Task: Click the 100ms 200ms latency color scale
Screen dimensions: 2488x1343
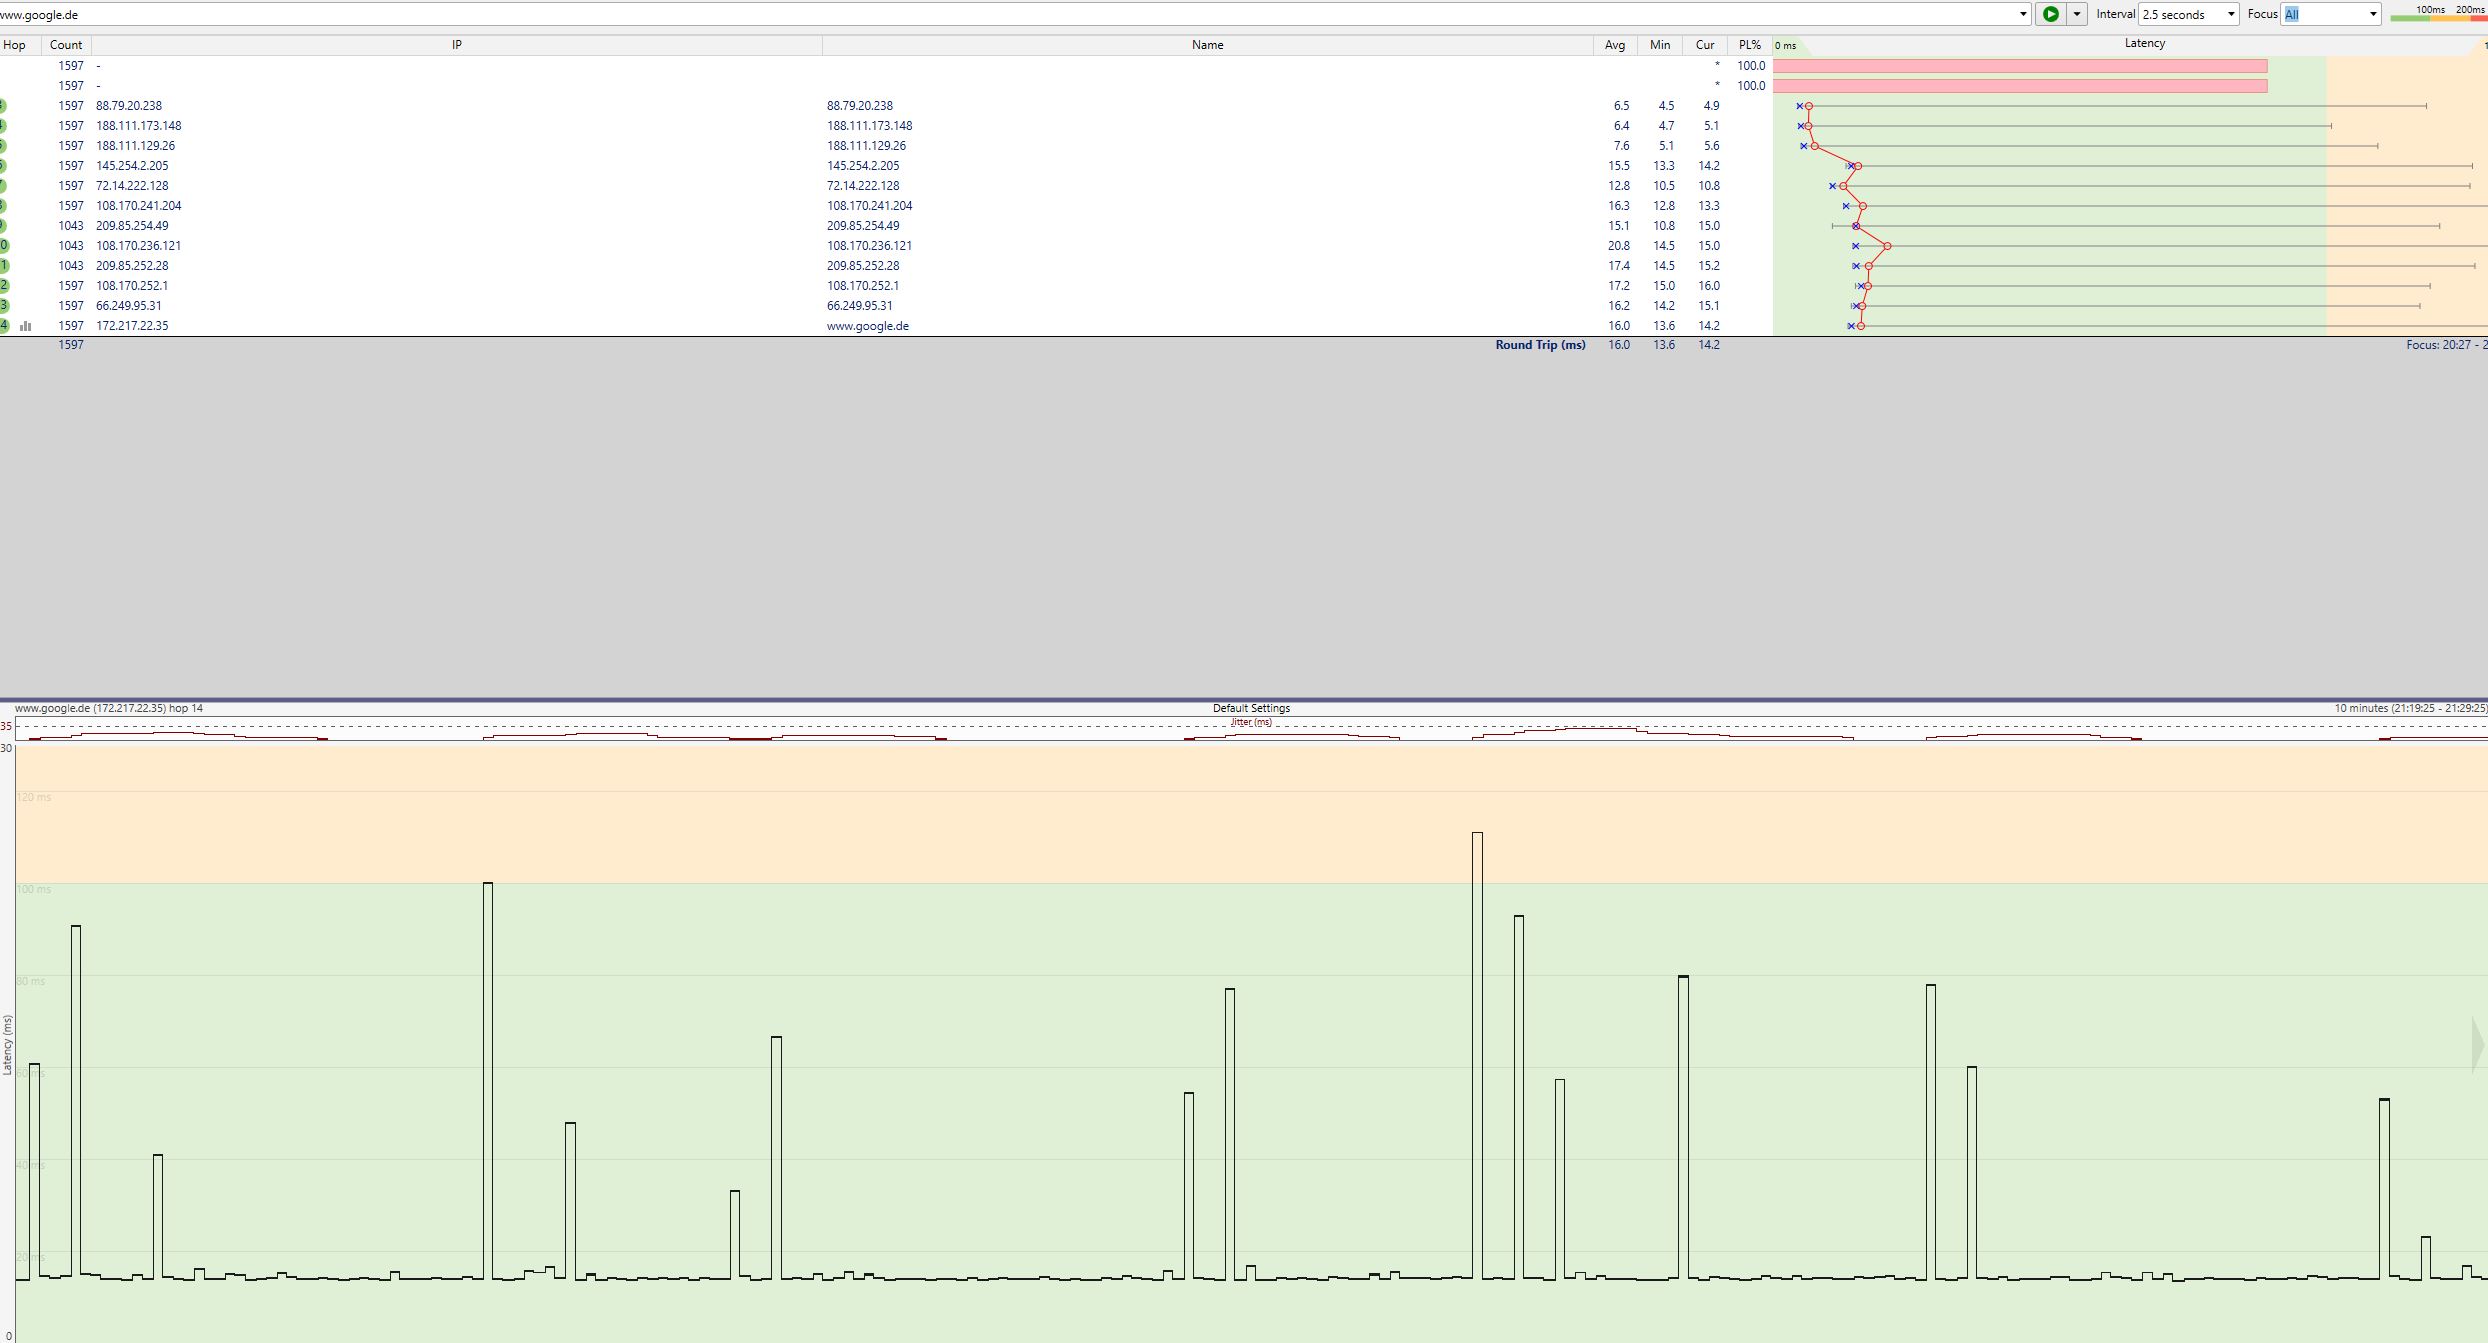Action: pos(2438,13)
